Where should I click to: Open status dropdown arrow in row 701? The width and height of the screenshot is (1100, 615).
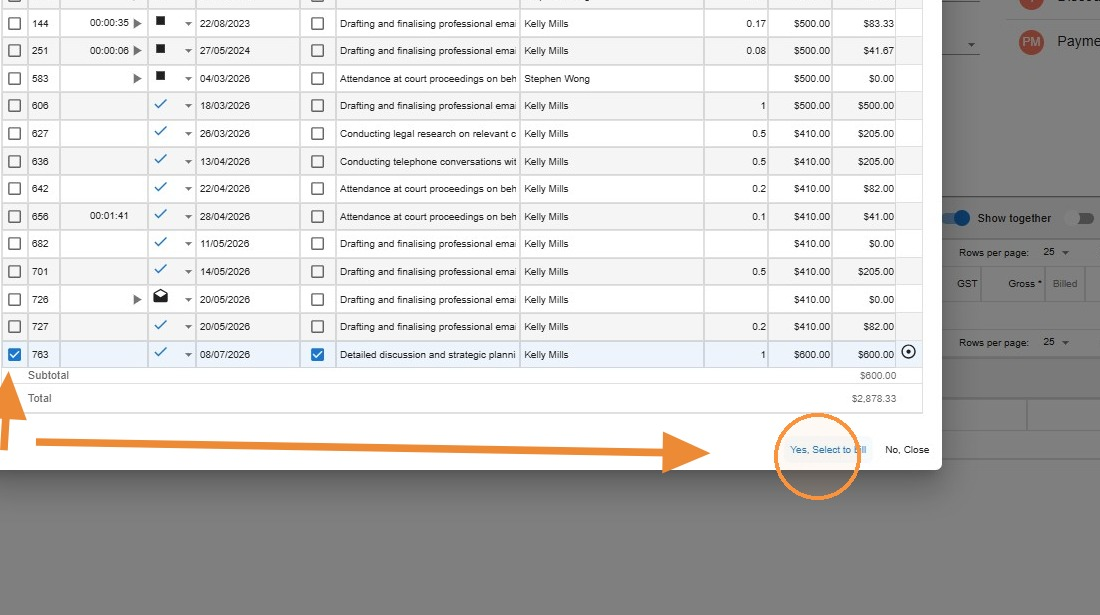click(x=188, y=272)
